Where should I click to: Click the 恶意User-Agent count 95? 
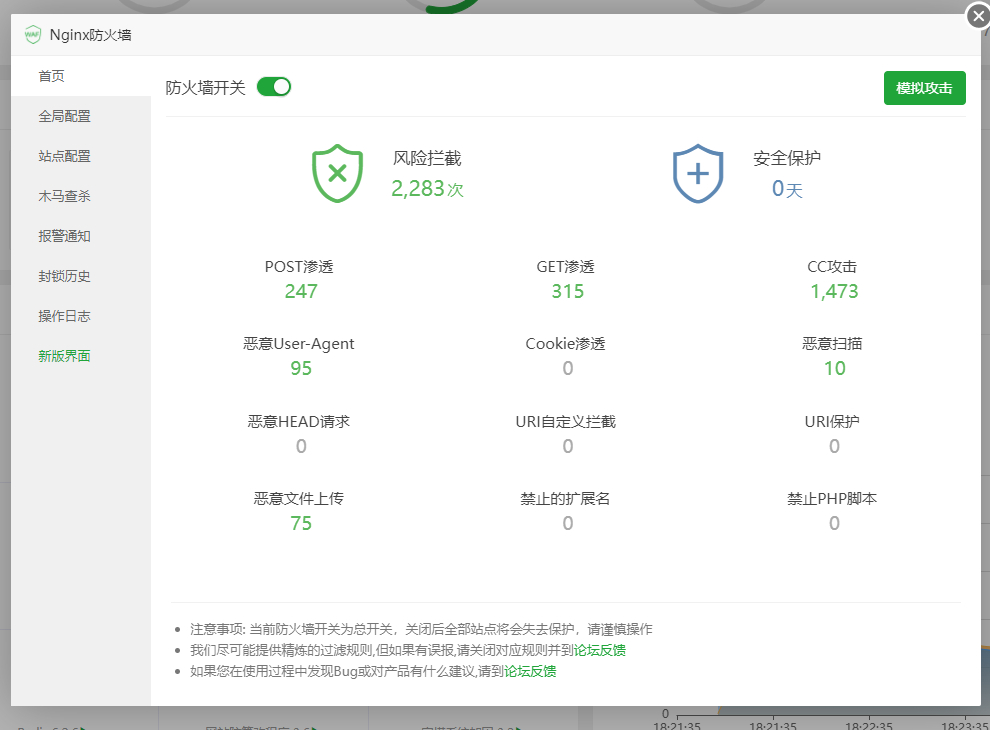tap(301, 368)
